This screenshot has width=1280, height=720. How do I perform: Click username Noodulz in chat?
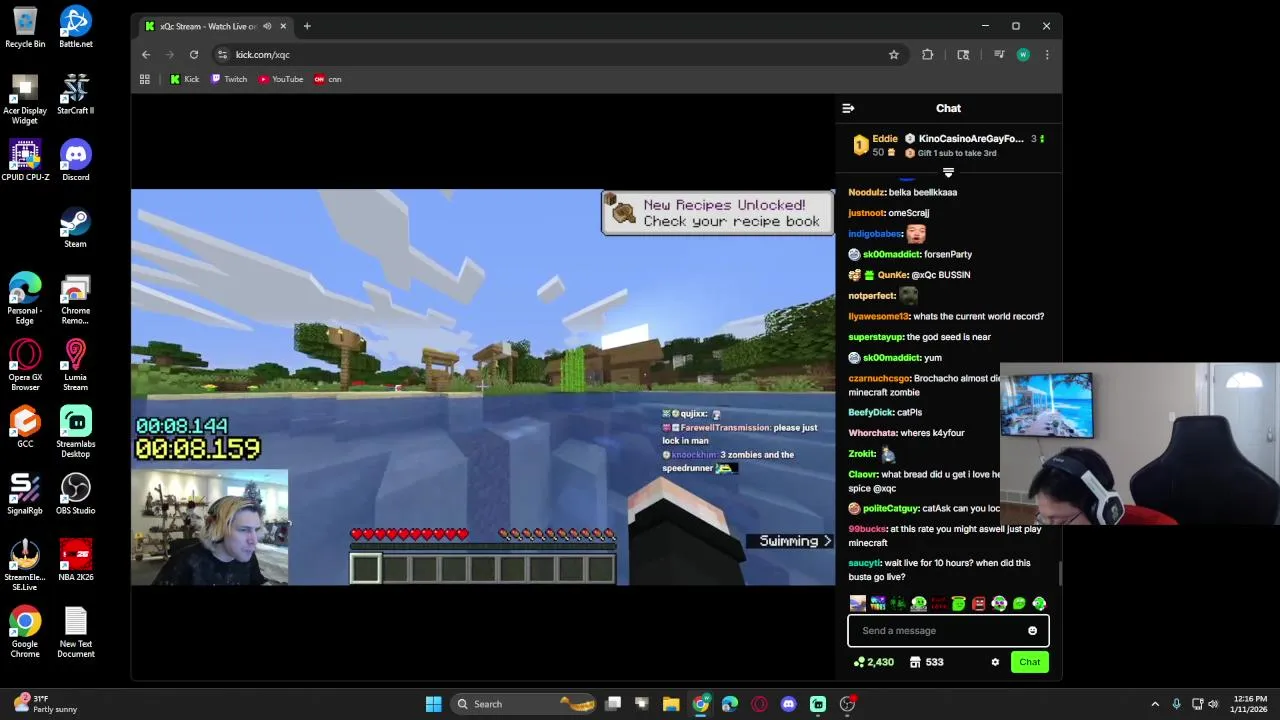(866, 192)
